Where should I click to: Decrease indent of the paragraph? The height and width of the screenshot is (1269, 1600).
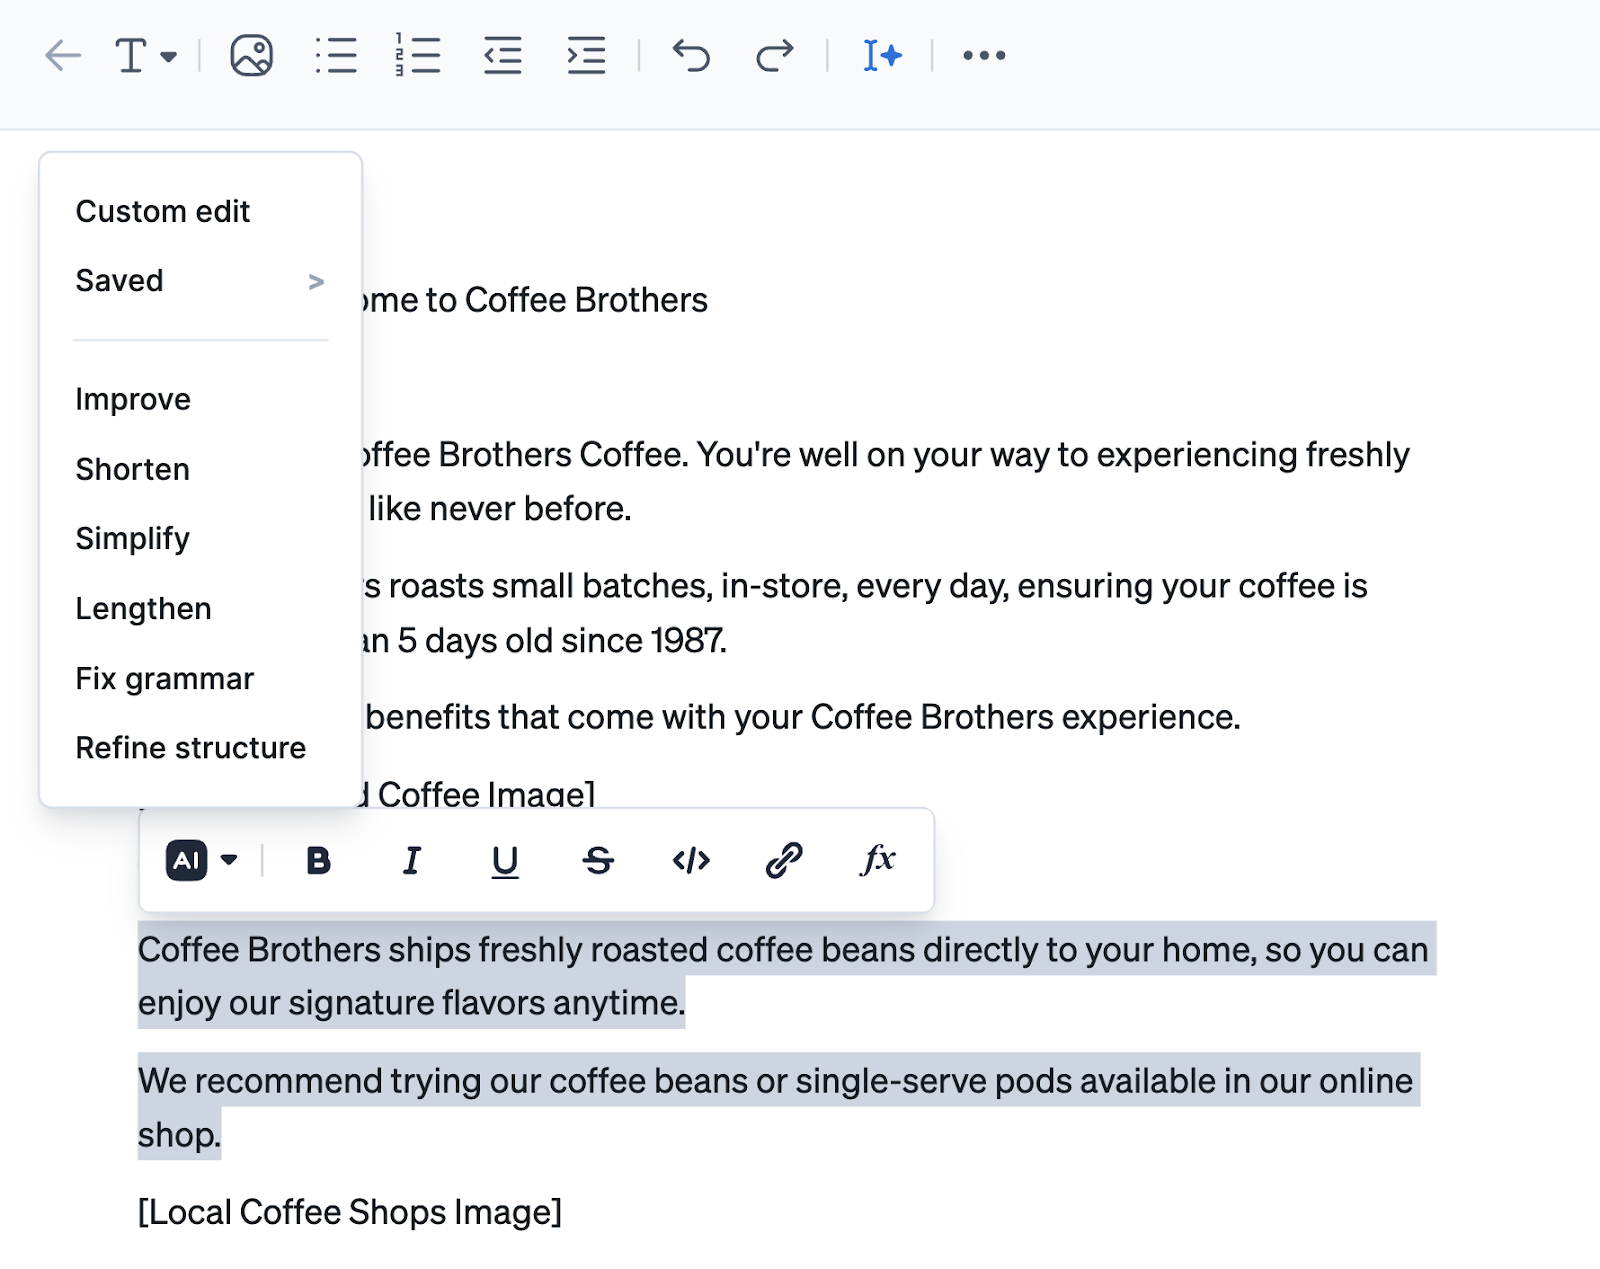pos(503,57)
